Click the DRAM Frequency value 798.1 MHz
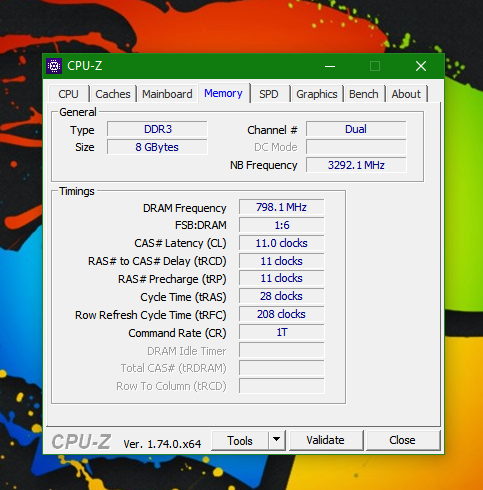This screenshot has height=490, width=483. pyautogui.click(x=282, y=207)
